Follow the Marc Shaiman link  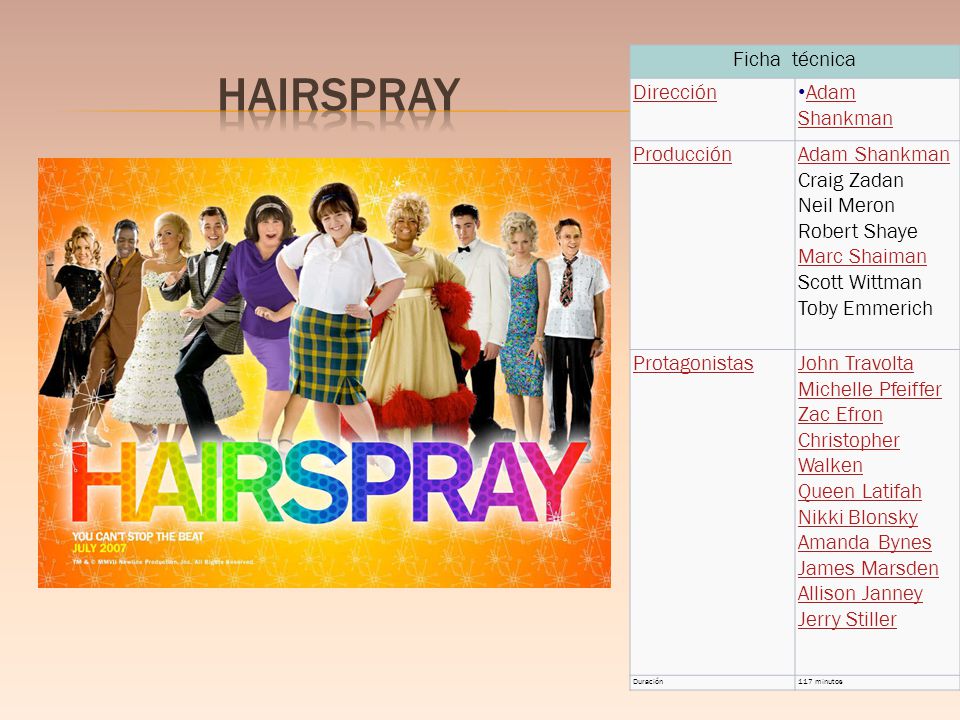click(862, 257)
